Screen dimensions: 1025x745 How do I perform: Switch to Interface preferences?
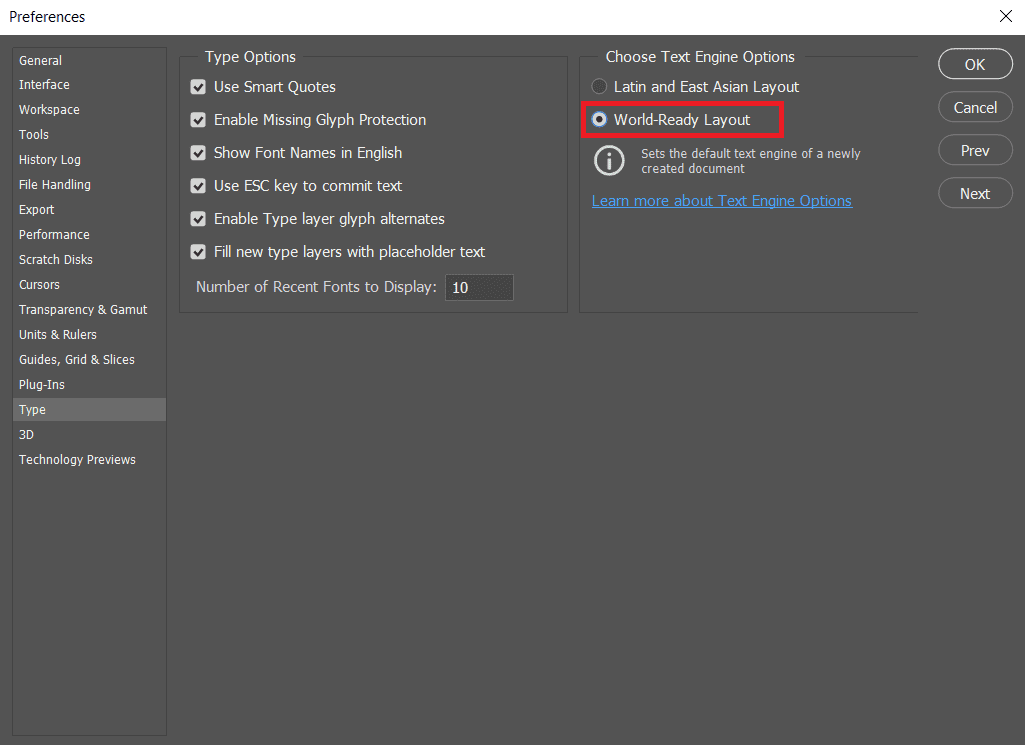[89, 85]
